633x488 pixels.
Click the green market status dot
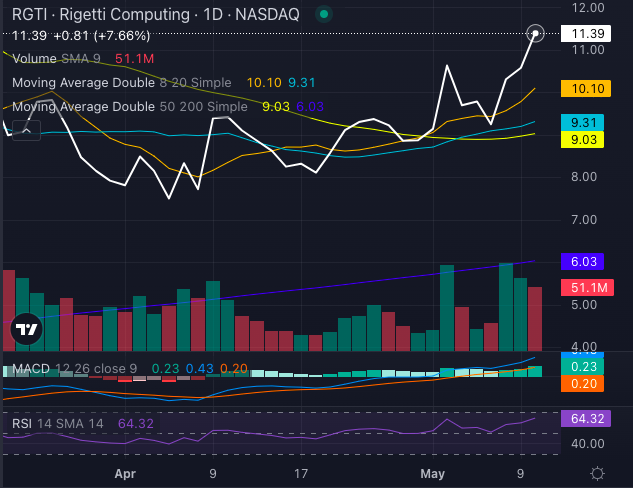(x=323, y=14)
